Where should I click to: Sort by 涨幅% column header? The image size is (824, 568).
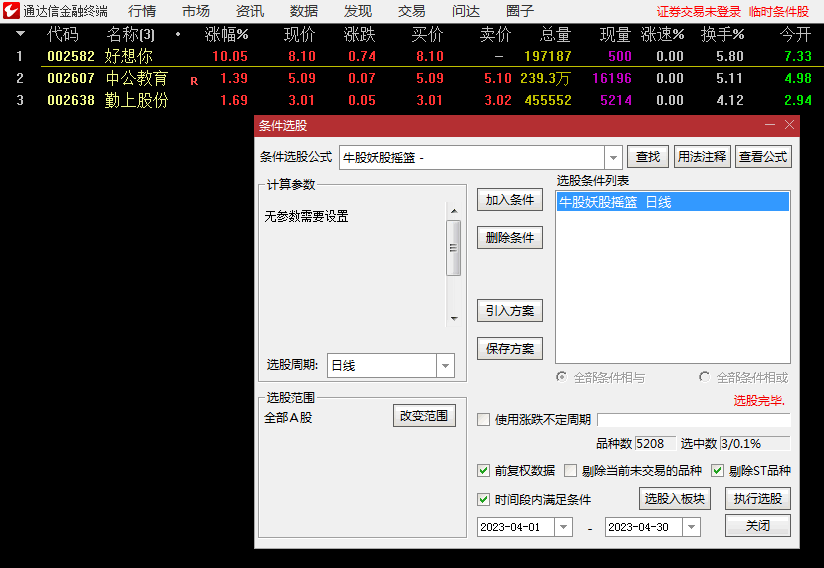[x=226, y=35]
